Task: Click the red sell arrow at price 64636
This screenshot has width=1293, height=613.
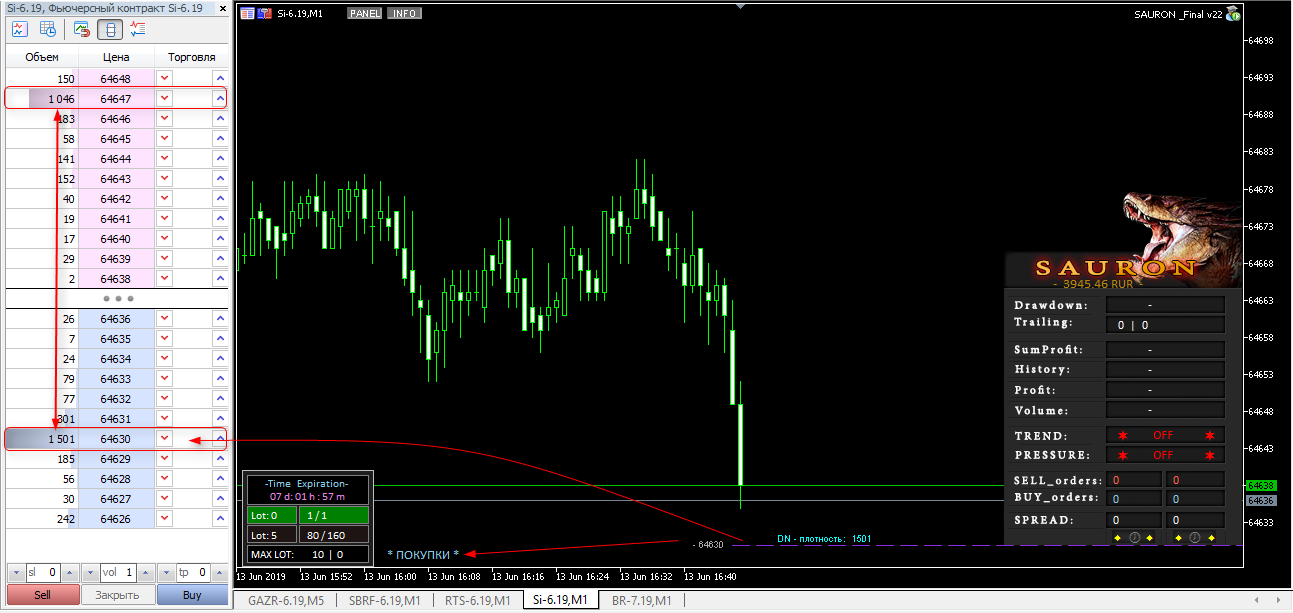Action: pyautogui.click(x=165, y=318)
